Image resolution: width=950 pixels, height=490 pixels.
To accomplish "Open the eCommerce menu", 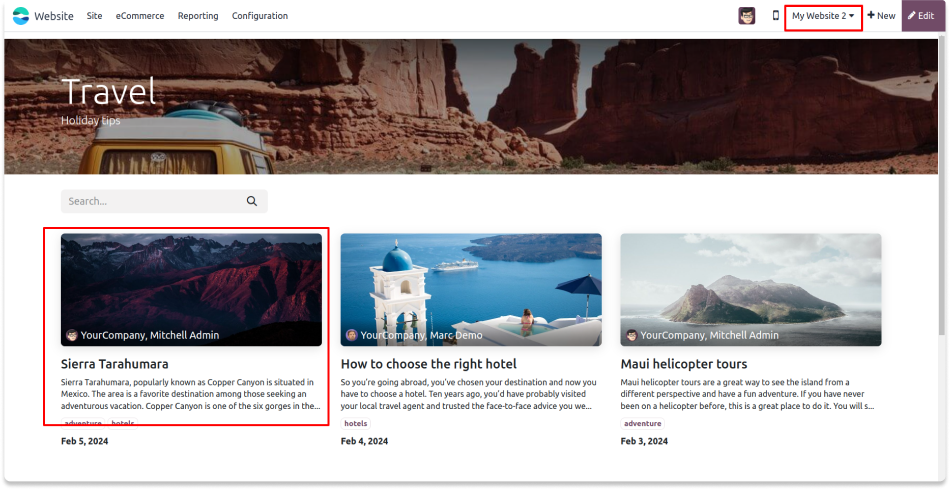I will [140, 16].
